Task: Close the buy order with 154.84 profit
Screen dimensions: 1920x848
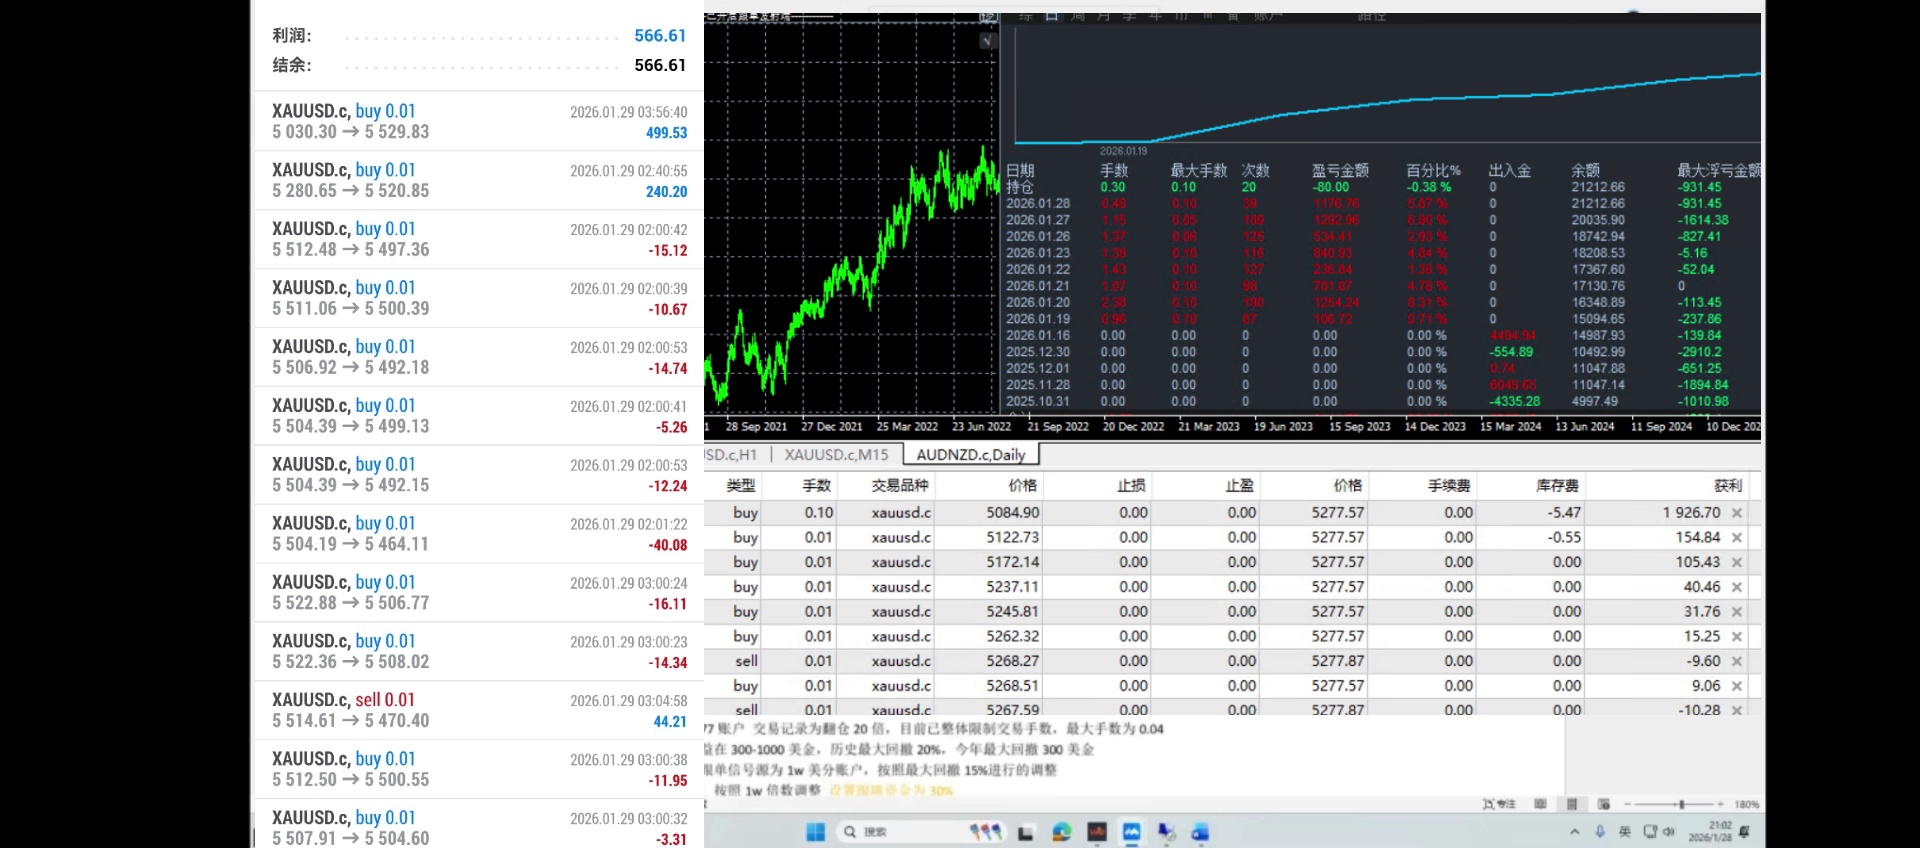Action: click(x=1737, y=538)
